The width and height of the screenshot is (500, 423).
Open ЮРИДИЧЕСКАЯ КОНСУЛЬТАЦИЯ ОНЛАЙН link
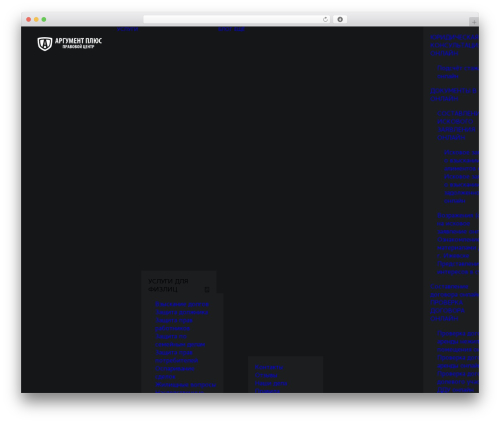(454, 45)
